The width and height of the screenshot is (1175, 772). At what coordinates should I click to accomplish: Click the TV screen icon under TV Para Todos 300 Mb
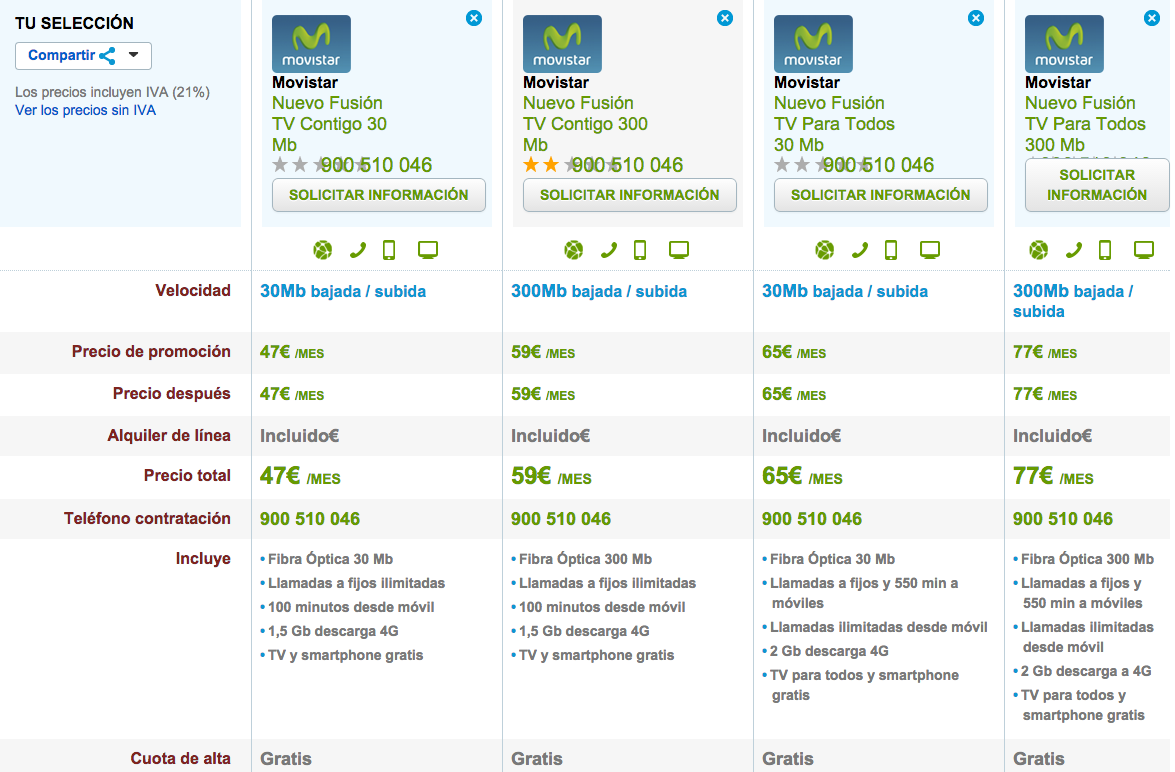click(1144, 250)
